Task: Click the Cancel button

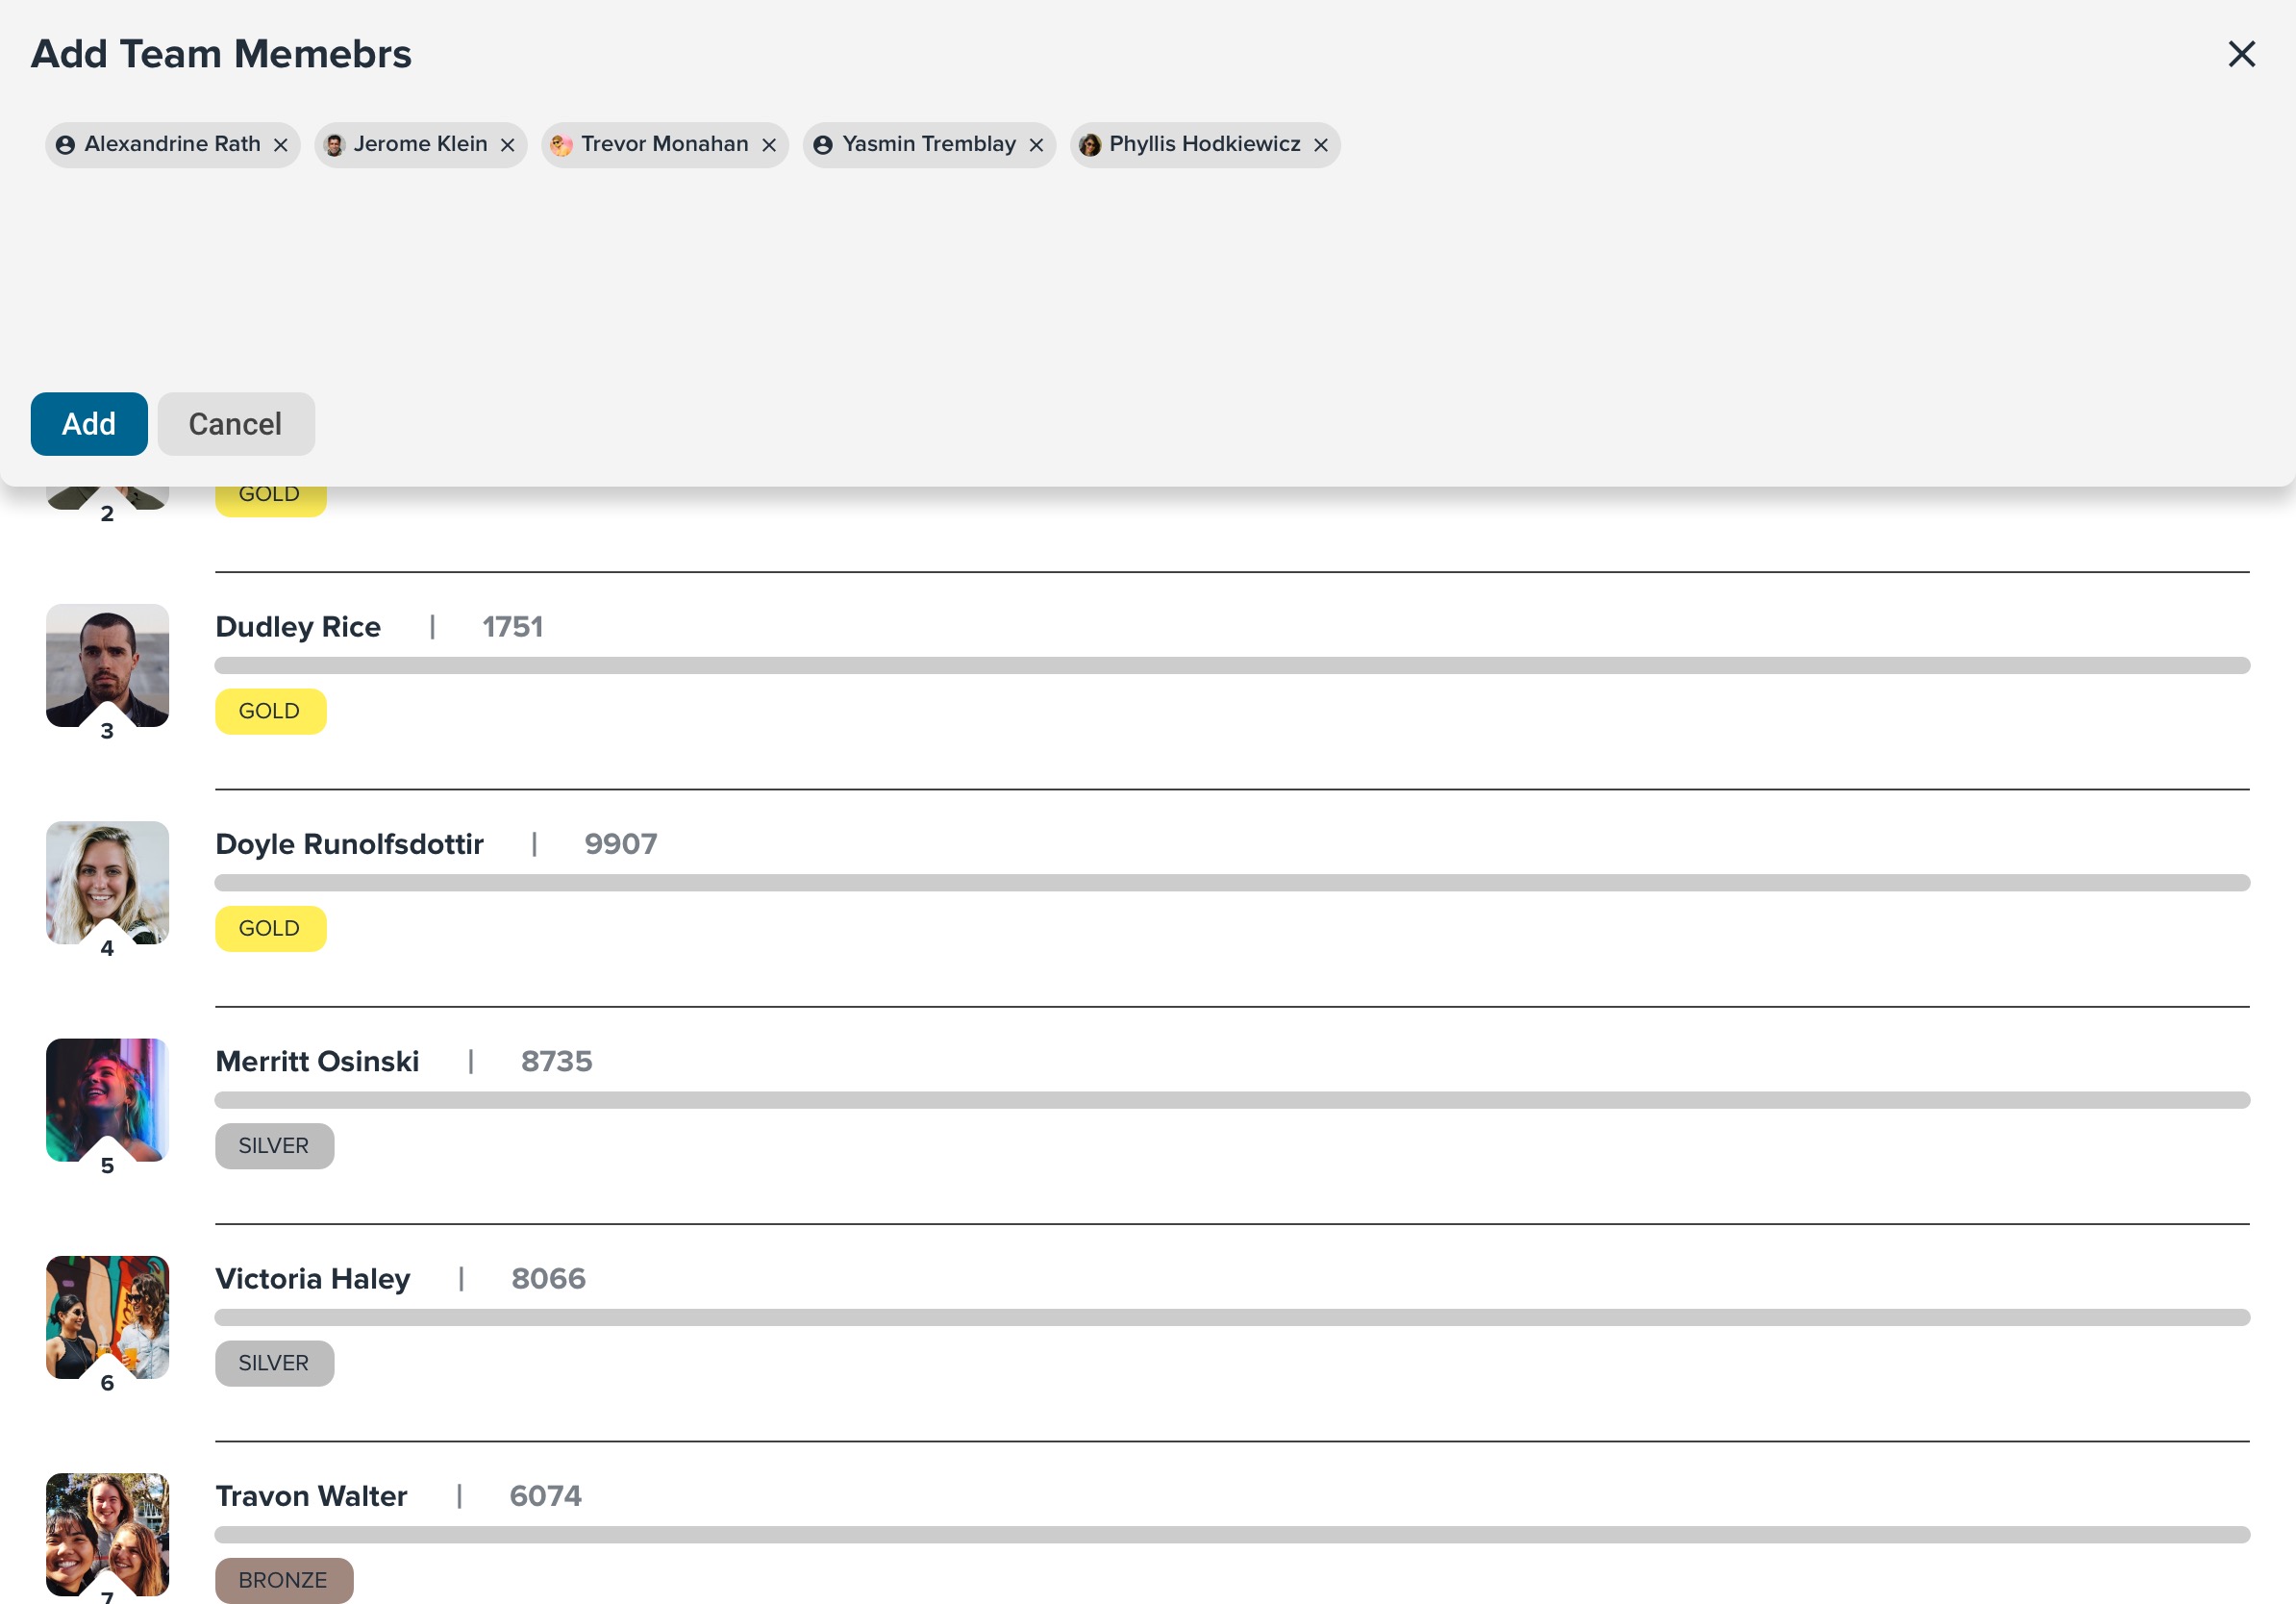Action: point(236,424)
